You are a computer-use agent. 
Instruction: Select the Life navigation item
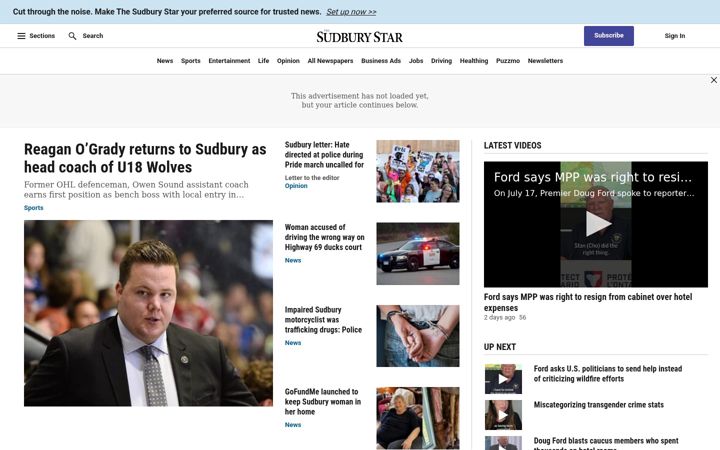tap(264, 61)
